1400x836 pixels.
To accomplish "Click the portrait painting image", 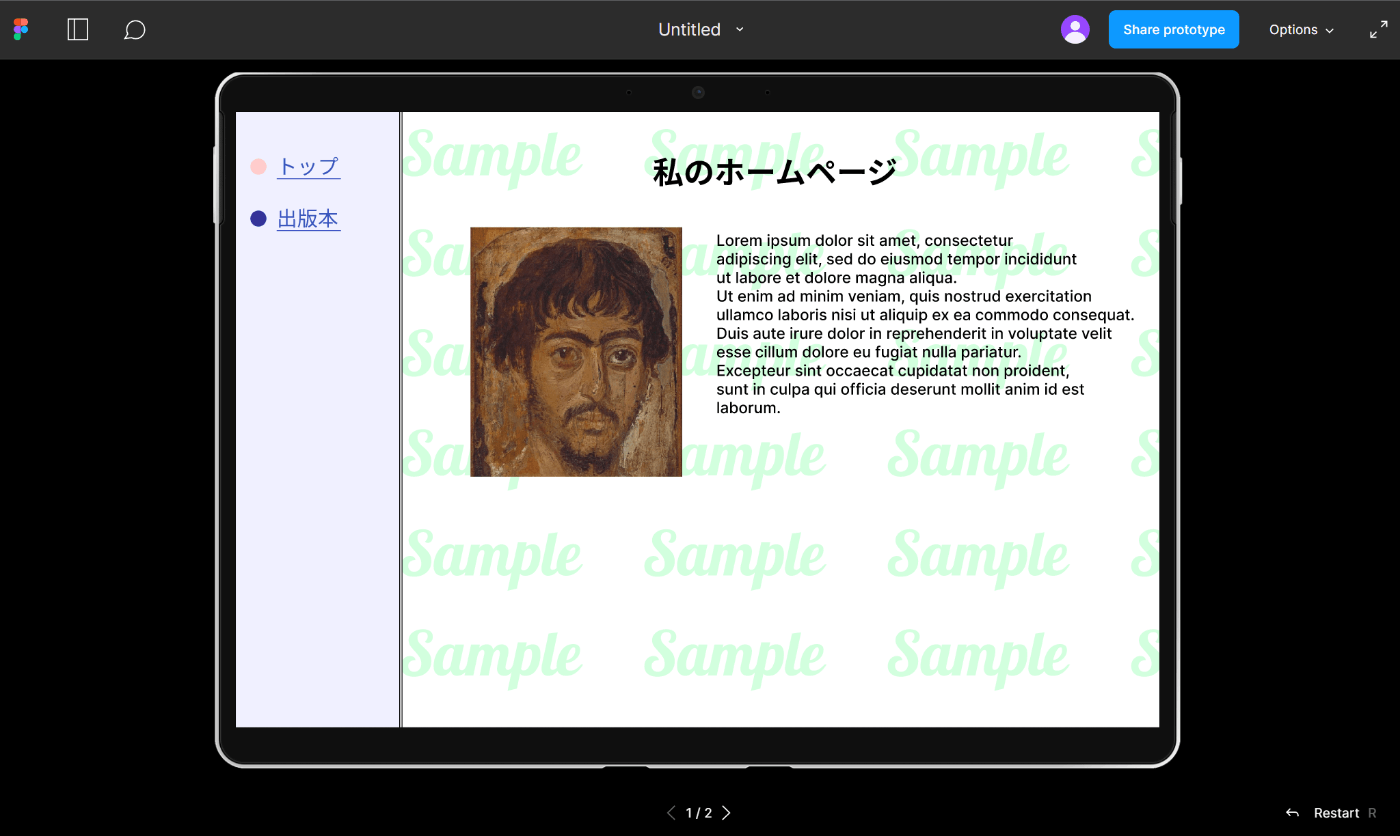I will click(x=576, y=352).
